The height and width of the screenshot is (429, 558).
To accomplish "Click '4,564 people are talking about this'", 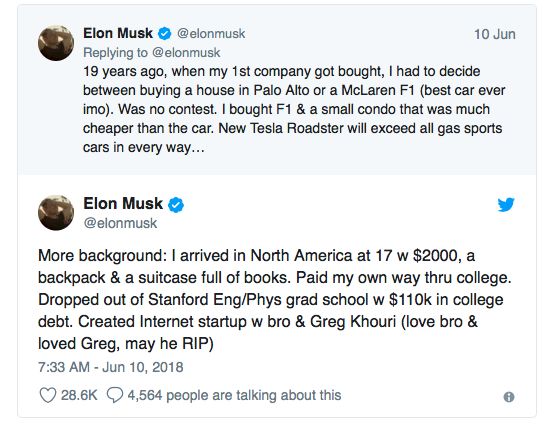I will (234, 395).
